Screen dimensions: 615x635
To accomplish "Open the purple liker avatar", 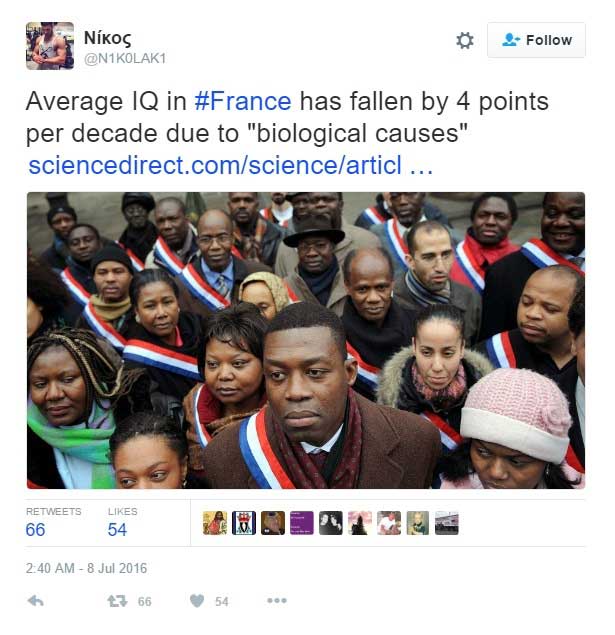I will 302,523.
